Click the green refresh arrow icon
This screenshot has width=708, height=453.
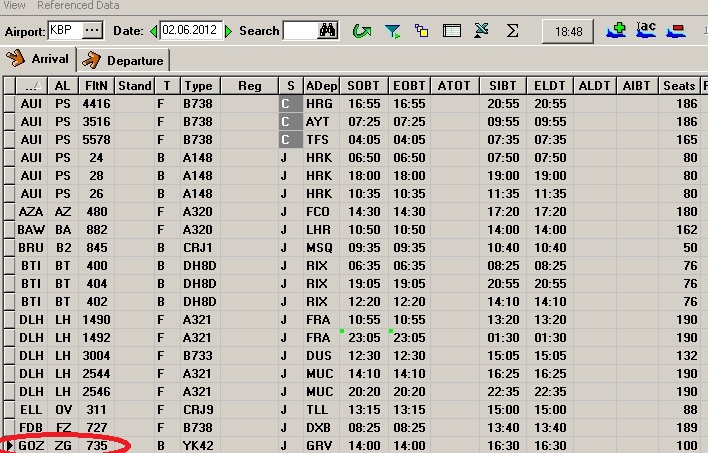pyautogui.click(x=361, y=31)
